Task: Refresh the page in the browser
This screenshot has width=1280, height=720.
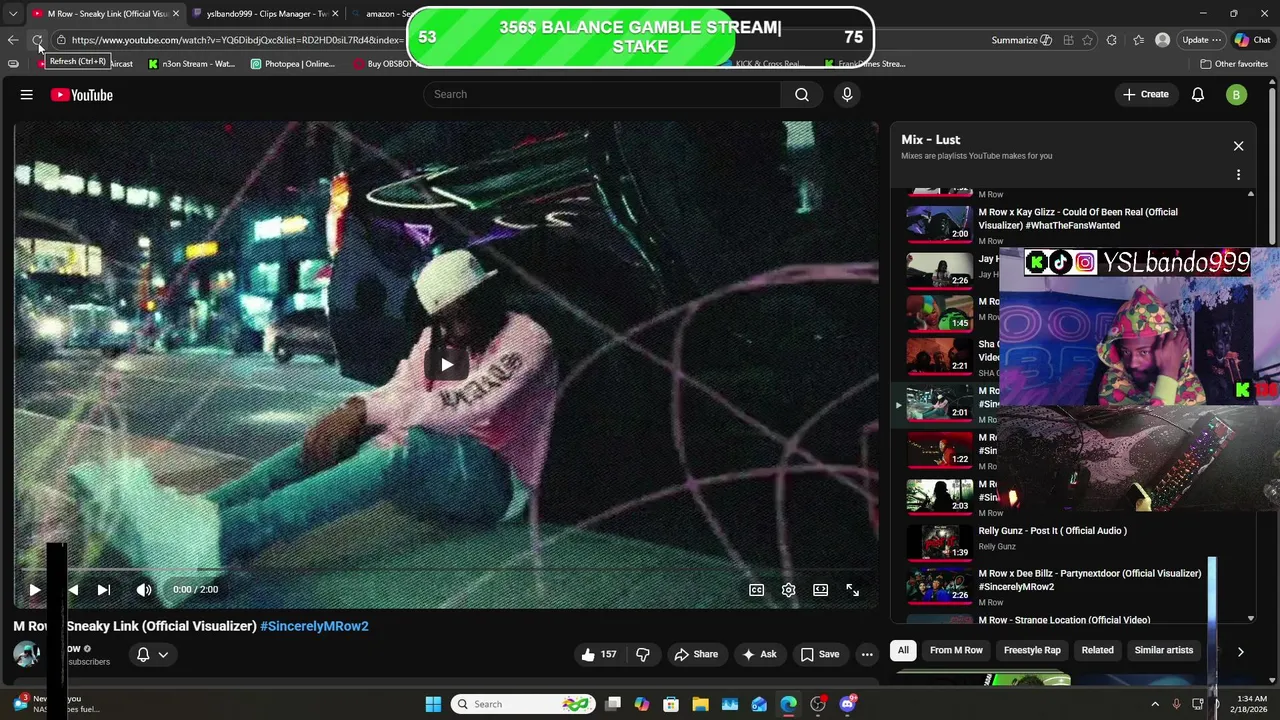Action: click(37, 40)
